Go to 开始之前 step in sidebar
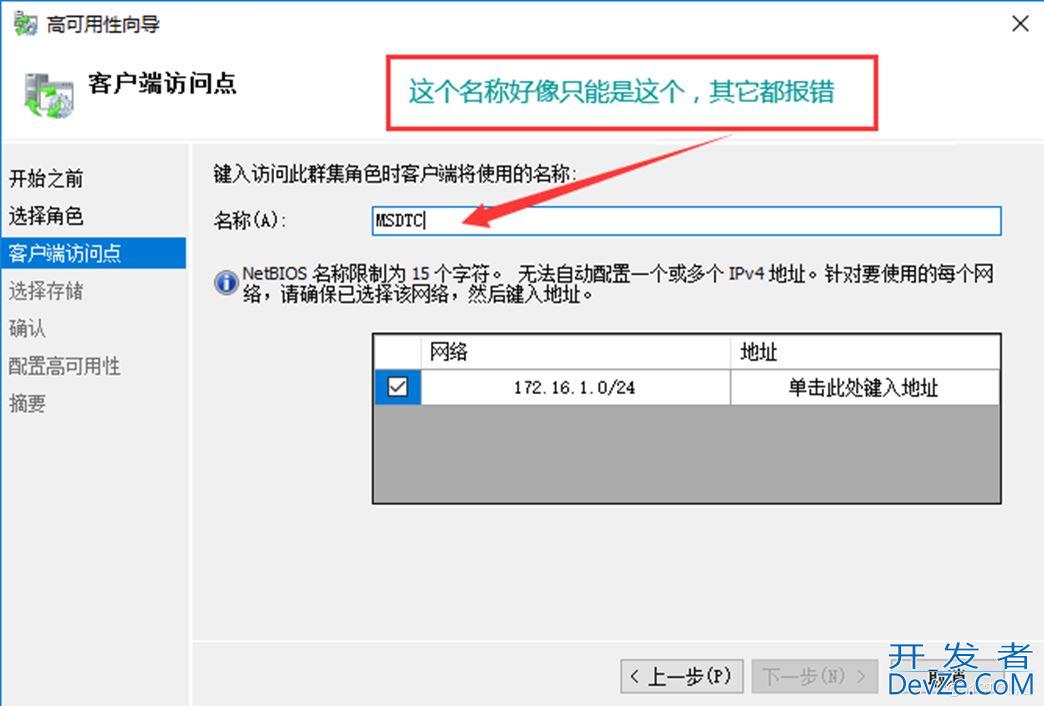 46,178
